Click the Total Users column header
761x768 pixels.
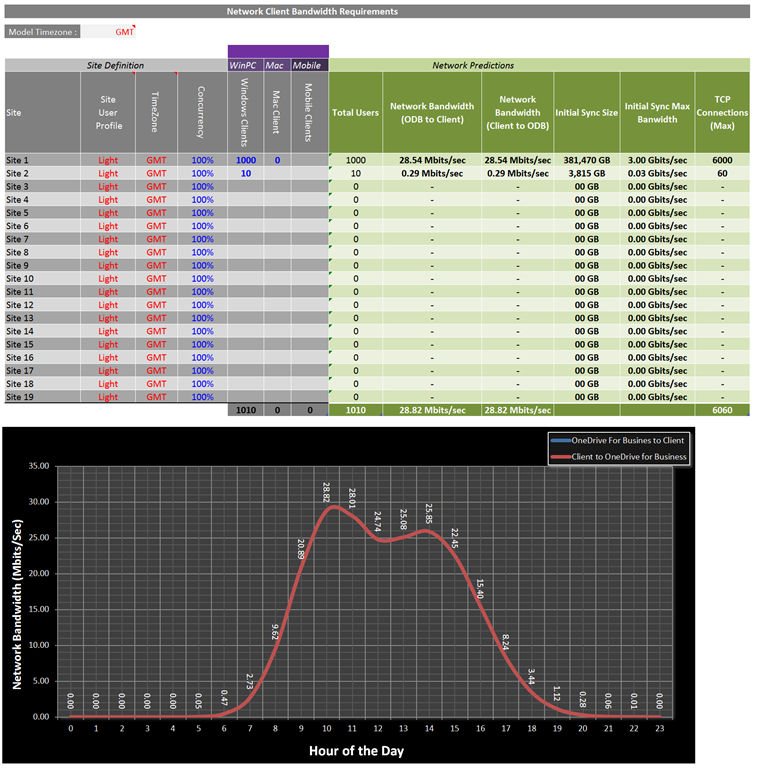[355, 113]
